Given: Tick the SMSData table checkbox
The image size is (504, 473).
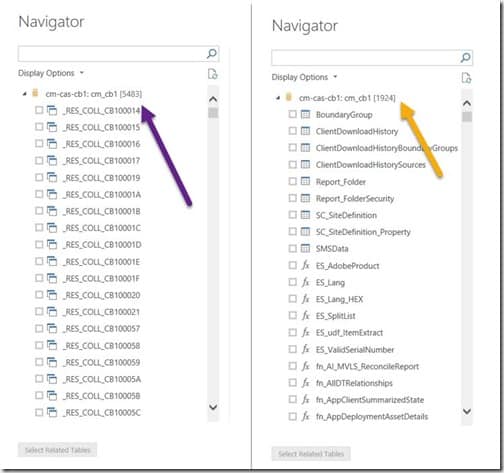Looking at the screenshot, I should pos(292,248).
